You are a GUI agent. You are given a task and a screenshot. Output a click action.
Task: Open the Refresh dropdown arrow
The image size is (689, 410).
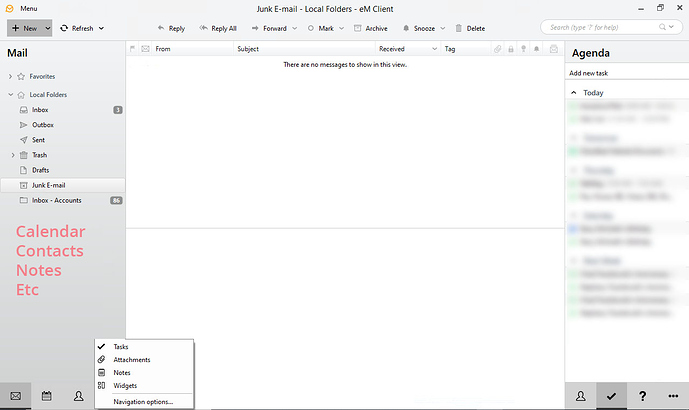(102, 28)
